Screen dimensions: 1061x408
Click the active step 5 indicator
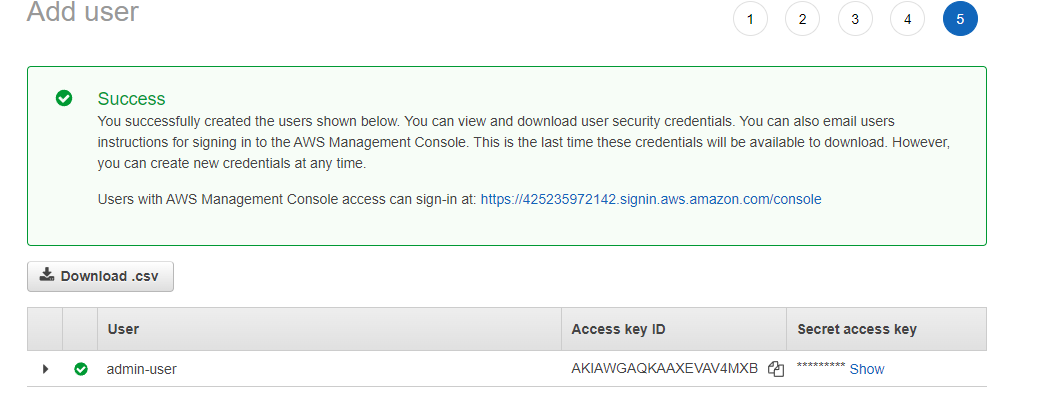click(960, 18)
